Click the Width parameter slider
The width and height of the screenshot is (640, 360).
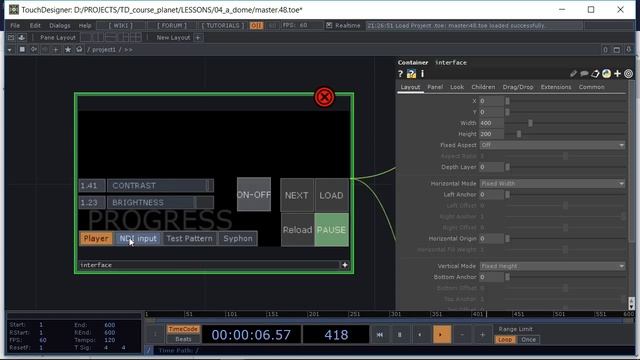[x=565, y=123]
